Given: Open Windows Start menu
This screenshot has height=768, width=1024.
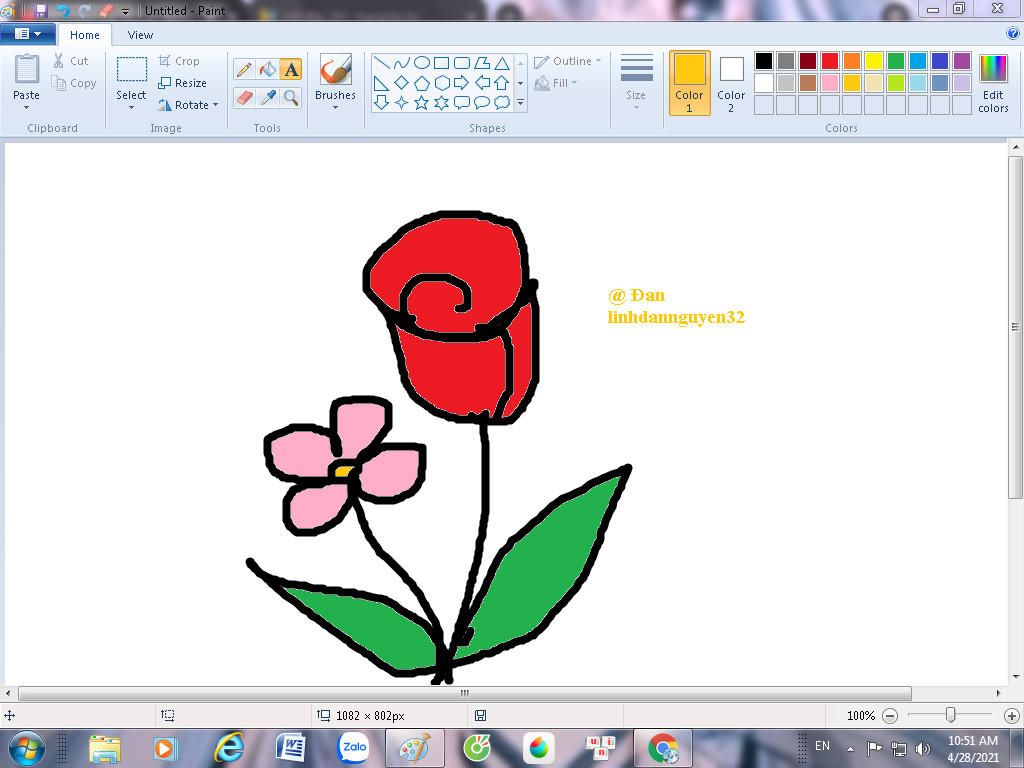Looking at the screenshot, I should pos(25,748).
